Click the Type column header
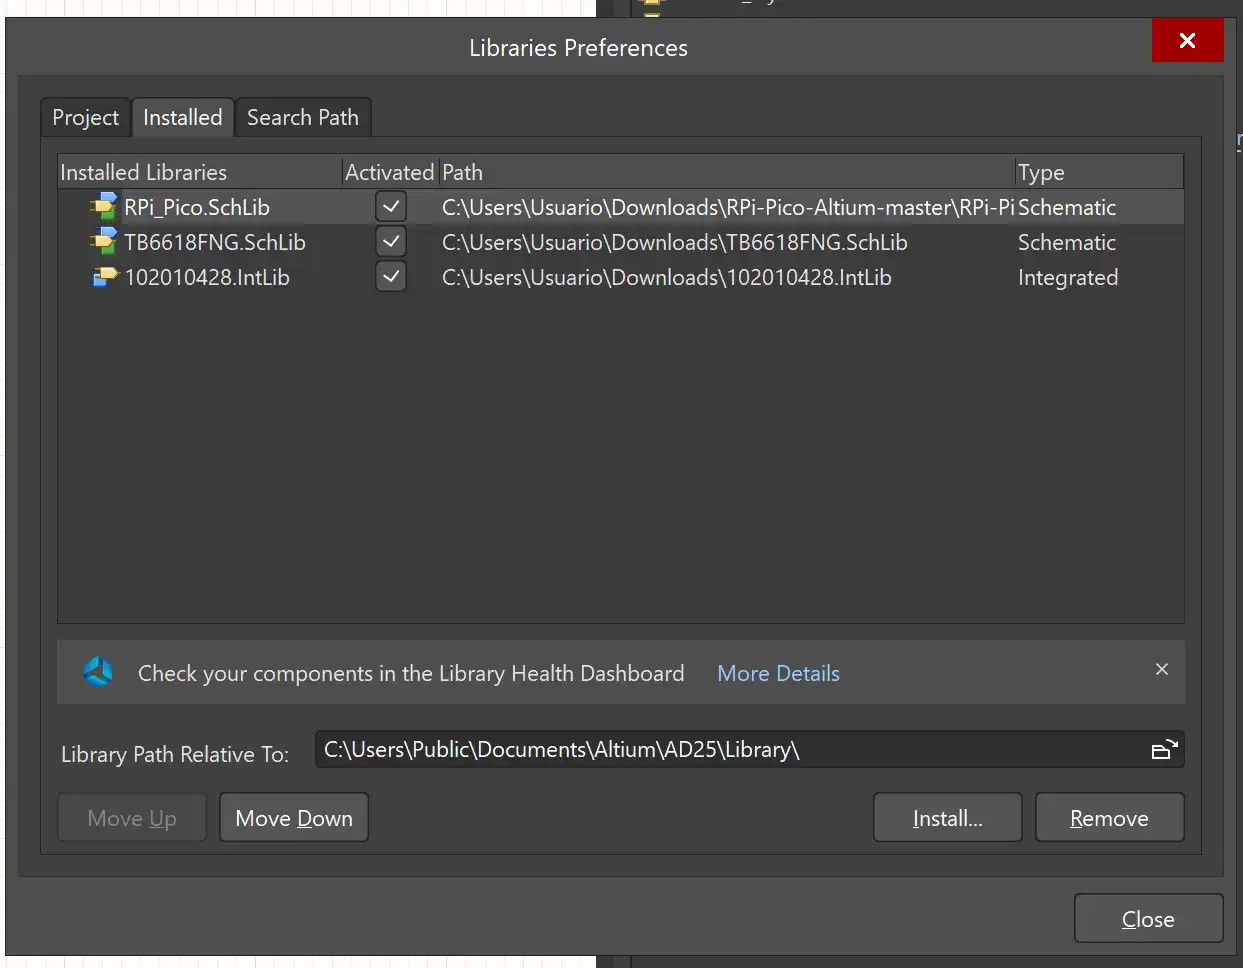This screenshot has height=968, width=1243. 1099,172
